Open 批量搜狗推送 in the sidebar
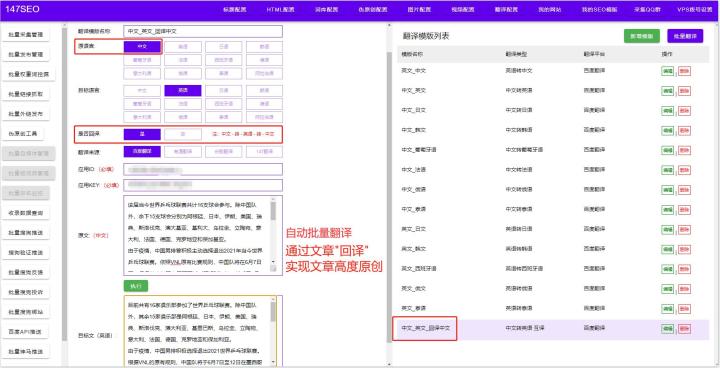Image resolution: width=720 pixels, height=368 pixels. [x=26, y=233]
